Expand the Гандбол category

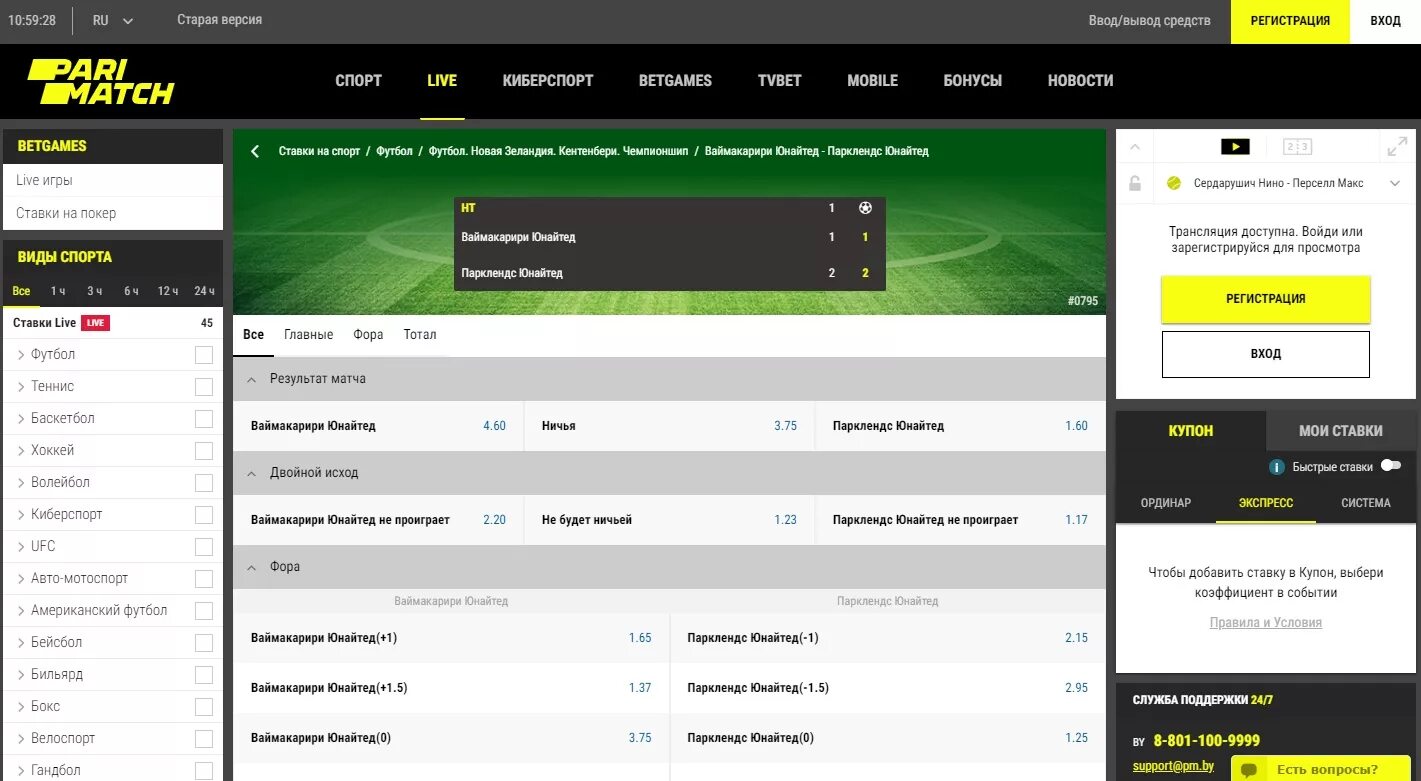(21, 771)
